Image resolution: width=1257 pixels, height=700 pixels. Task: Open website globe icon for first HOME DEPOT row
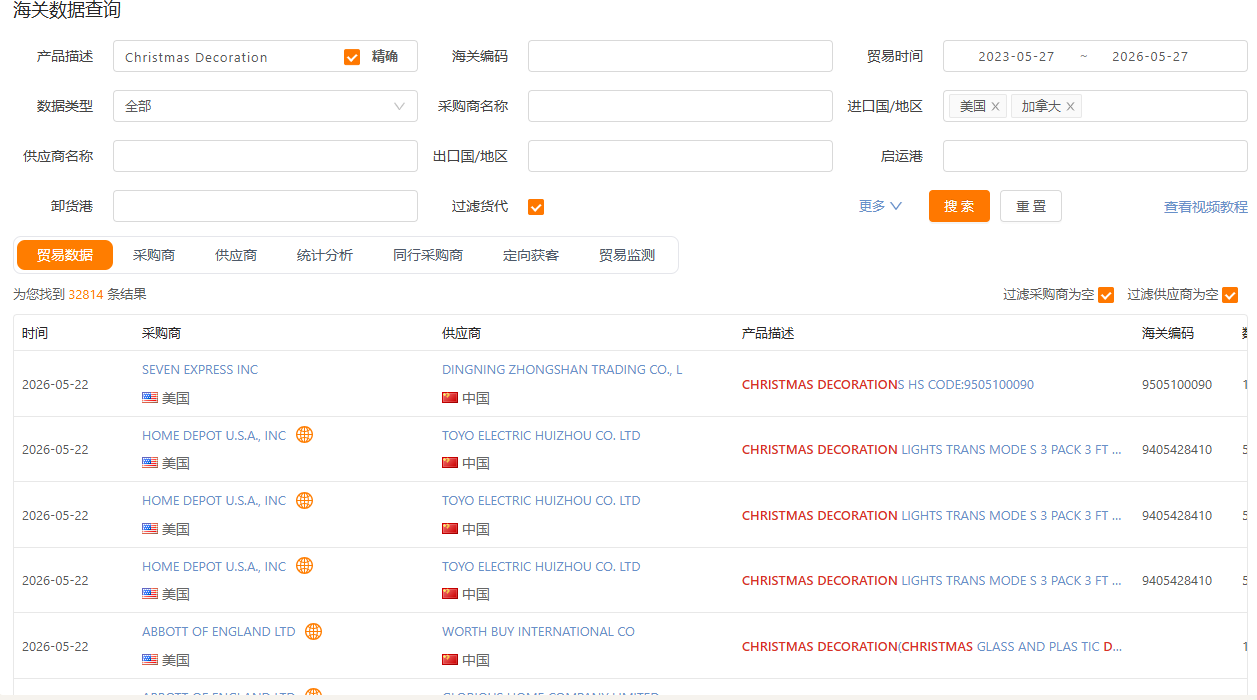pos(305,435)
